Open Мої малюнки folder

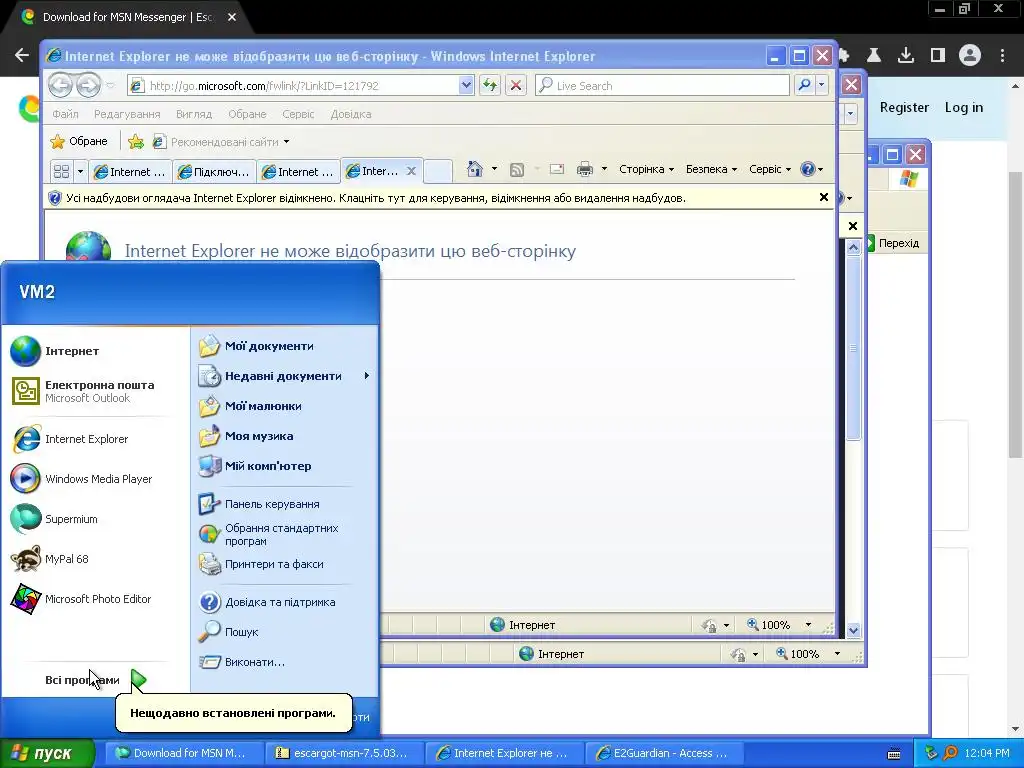(250, 406)
